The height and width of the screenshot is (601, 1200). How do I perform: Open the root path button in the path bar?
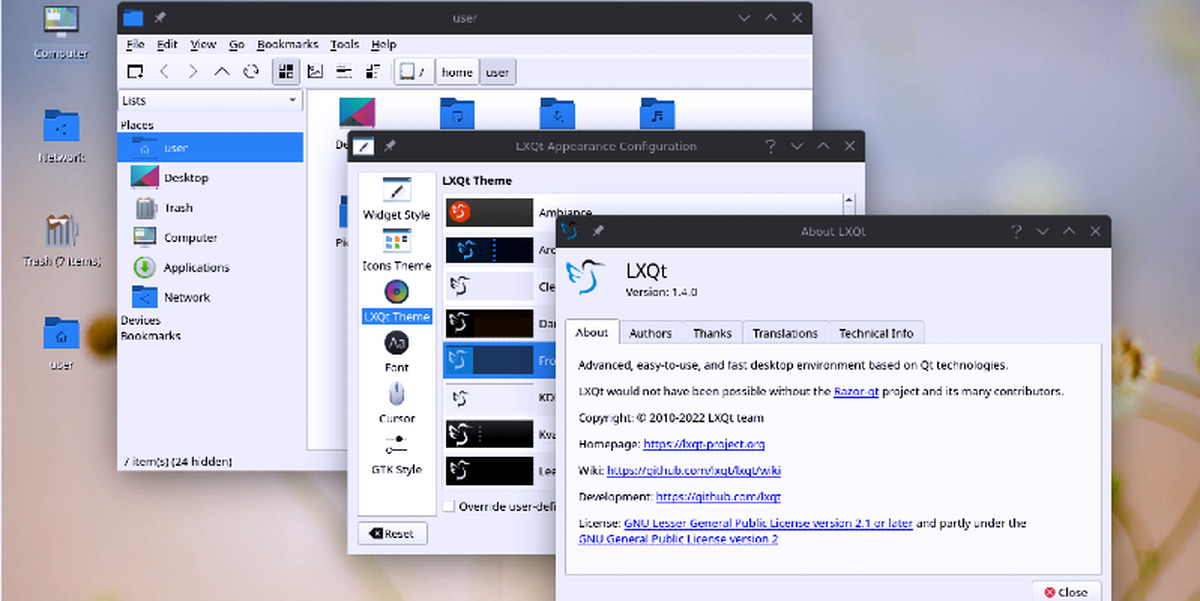click(x=412, y=72)
